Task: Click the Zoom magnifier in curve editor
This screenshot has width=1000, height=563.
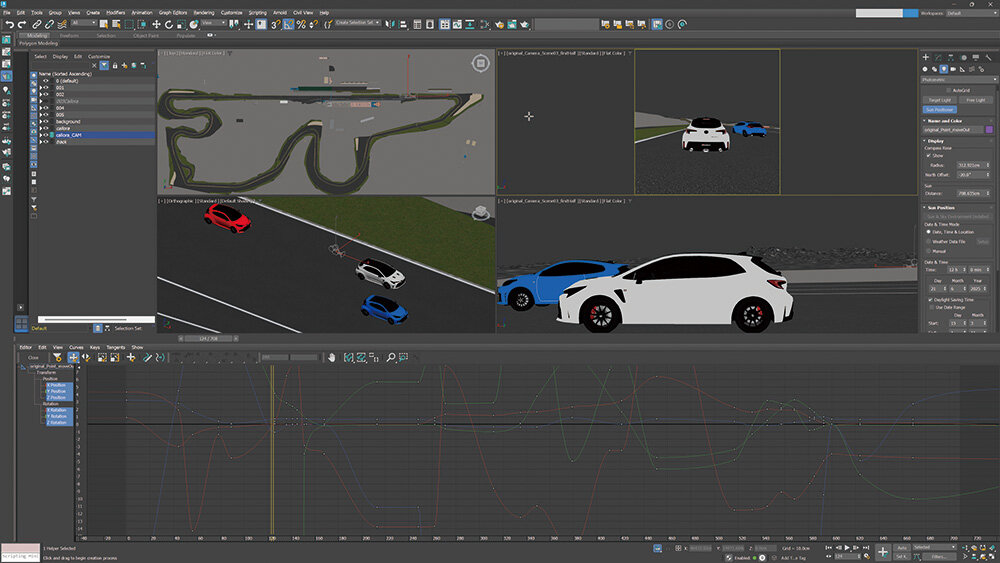Action: coord(391,357)
